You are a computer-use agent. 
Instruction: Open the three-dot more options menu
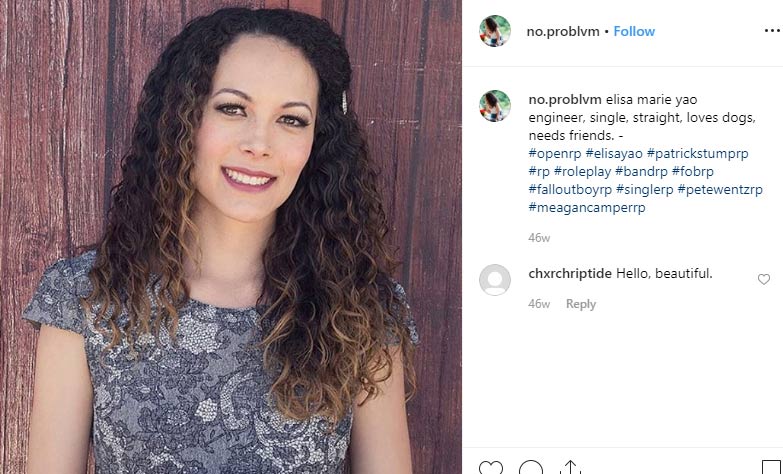click(772, 31)
